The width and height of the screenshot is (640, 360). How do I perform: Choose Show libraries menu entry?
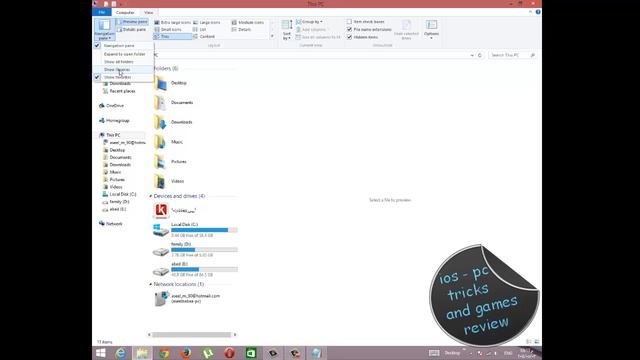123,69
